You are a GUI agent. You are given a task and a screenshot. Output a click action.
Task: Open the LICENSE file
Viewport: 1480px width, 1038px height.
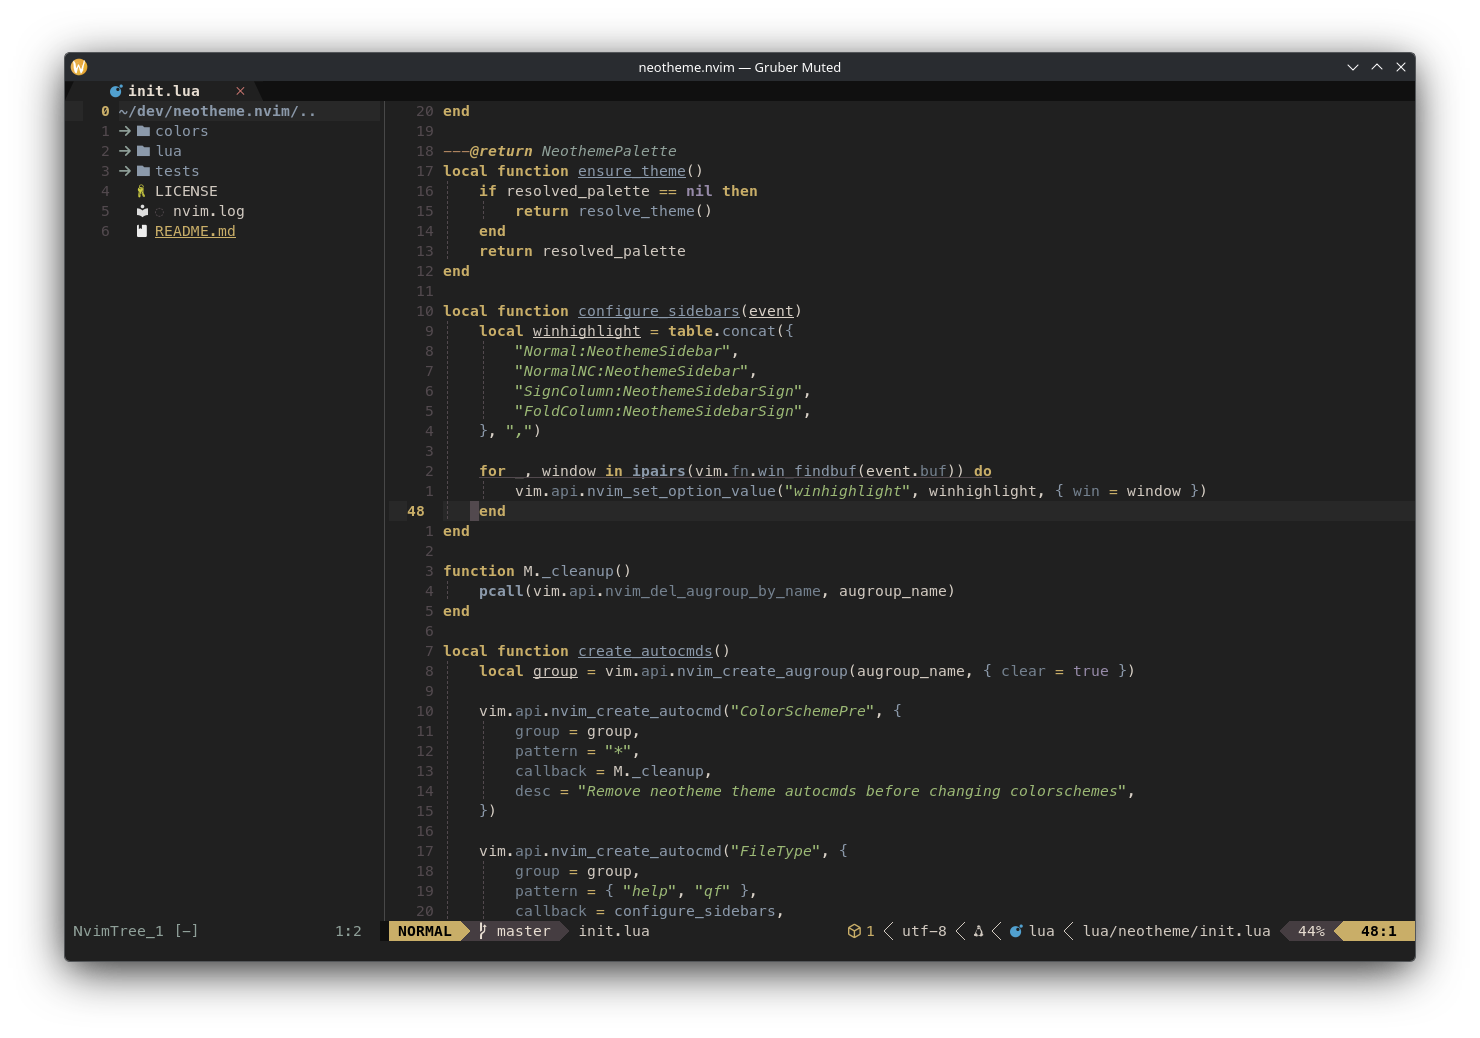[186, 191]
